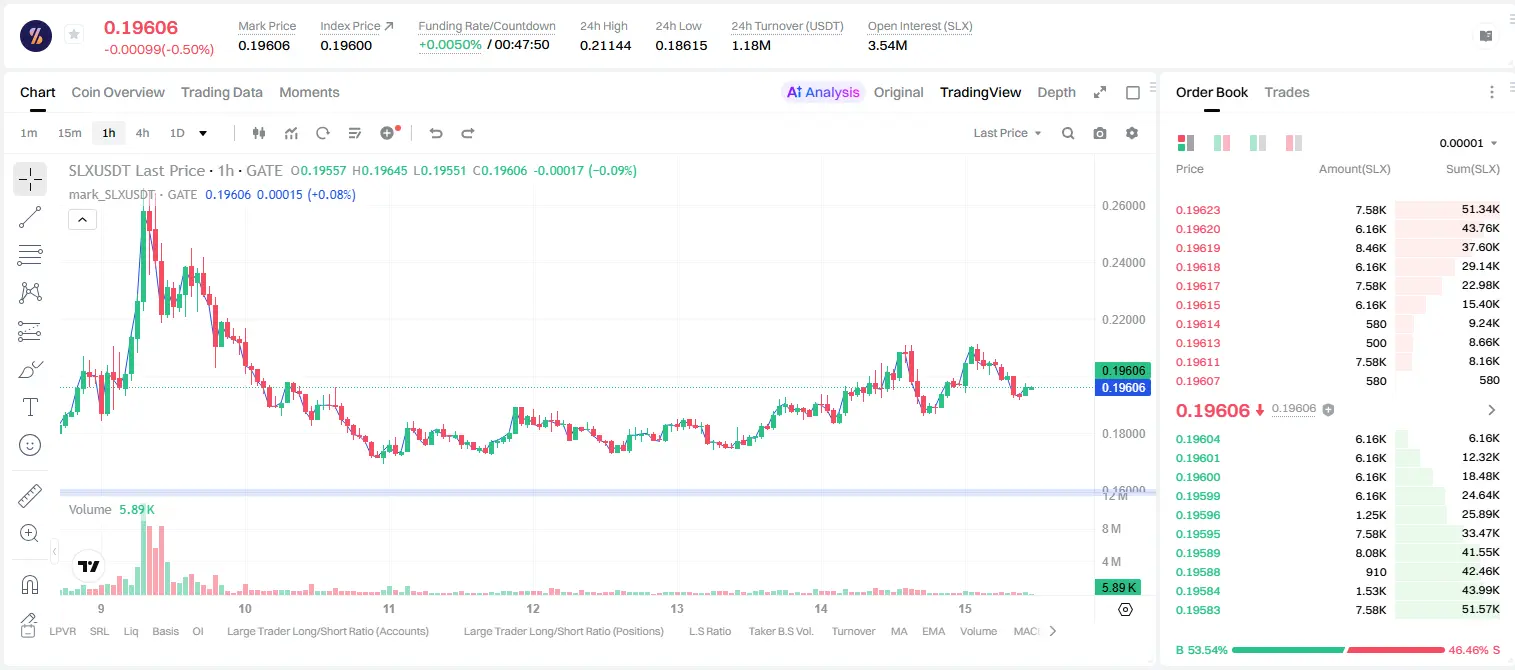
Task: Click the 0.19623 ask price row
Action: (1338, 210)
